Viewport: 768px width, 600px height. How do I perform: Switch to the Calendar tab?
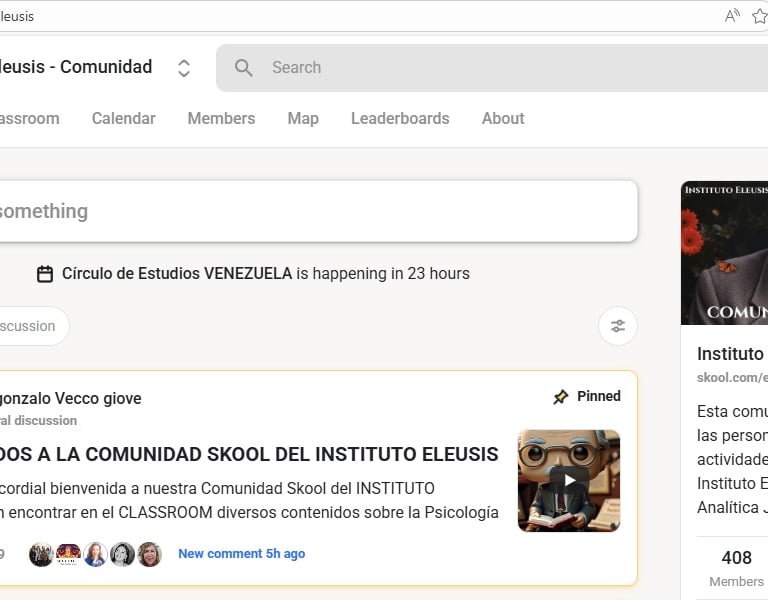coord(123,119)
